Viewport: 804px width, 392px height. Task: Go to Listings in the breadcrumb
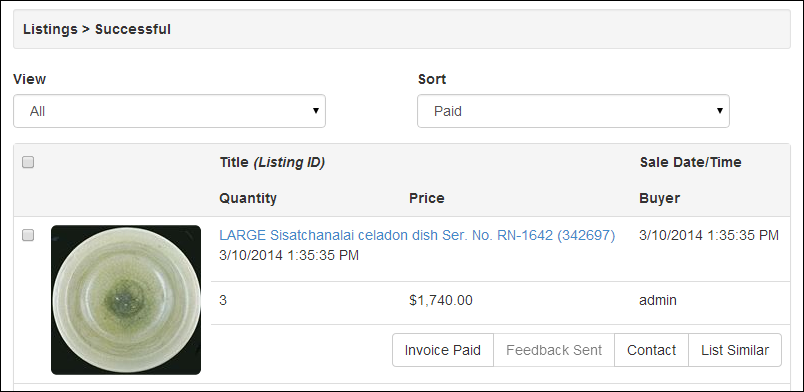click(50, 29)
